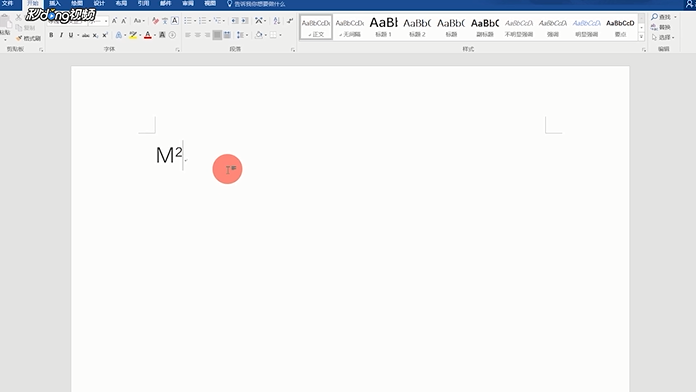Toggle strikethrough (abc) formatting

pos(86,35)
